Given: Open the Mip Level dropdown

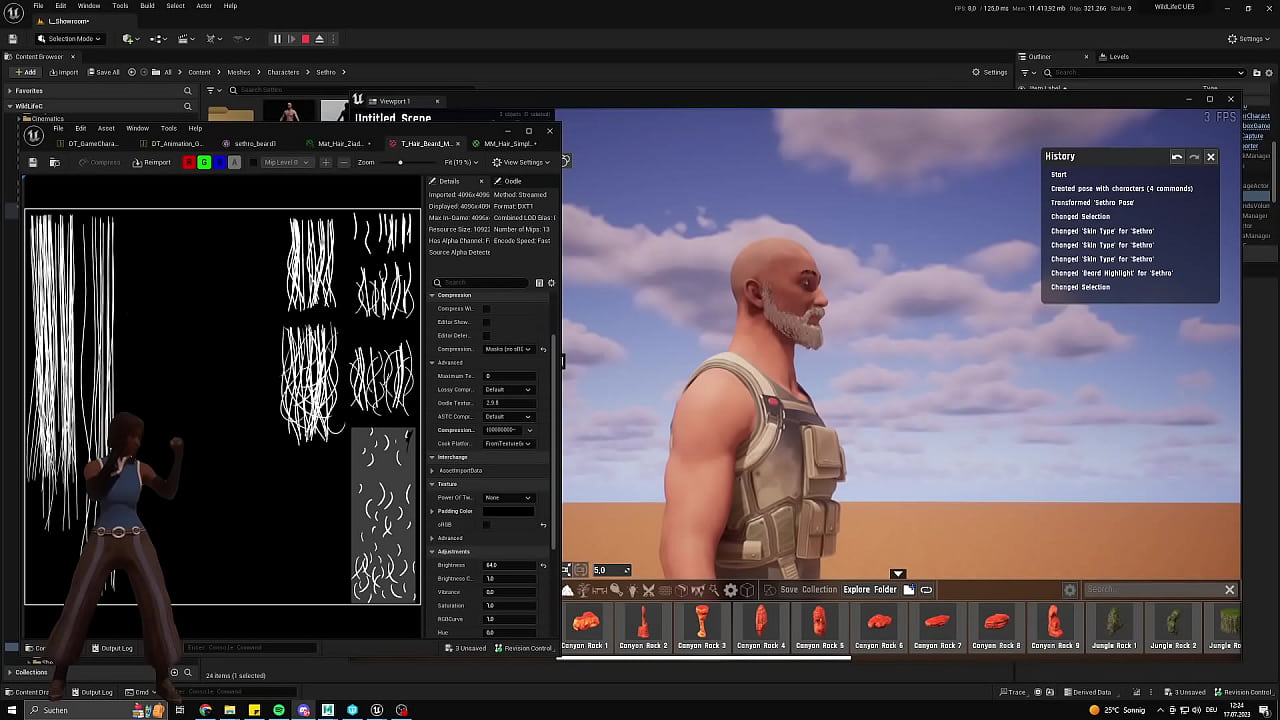Looking at the screenshot, I should (x=287, y=162).
